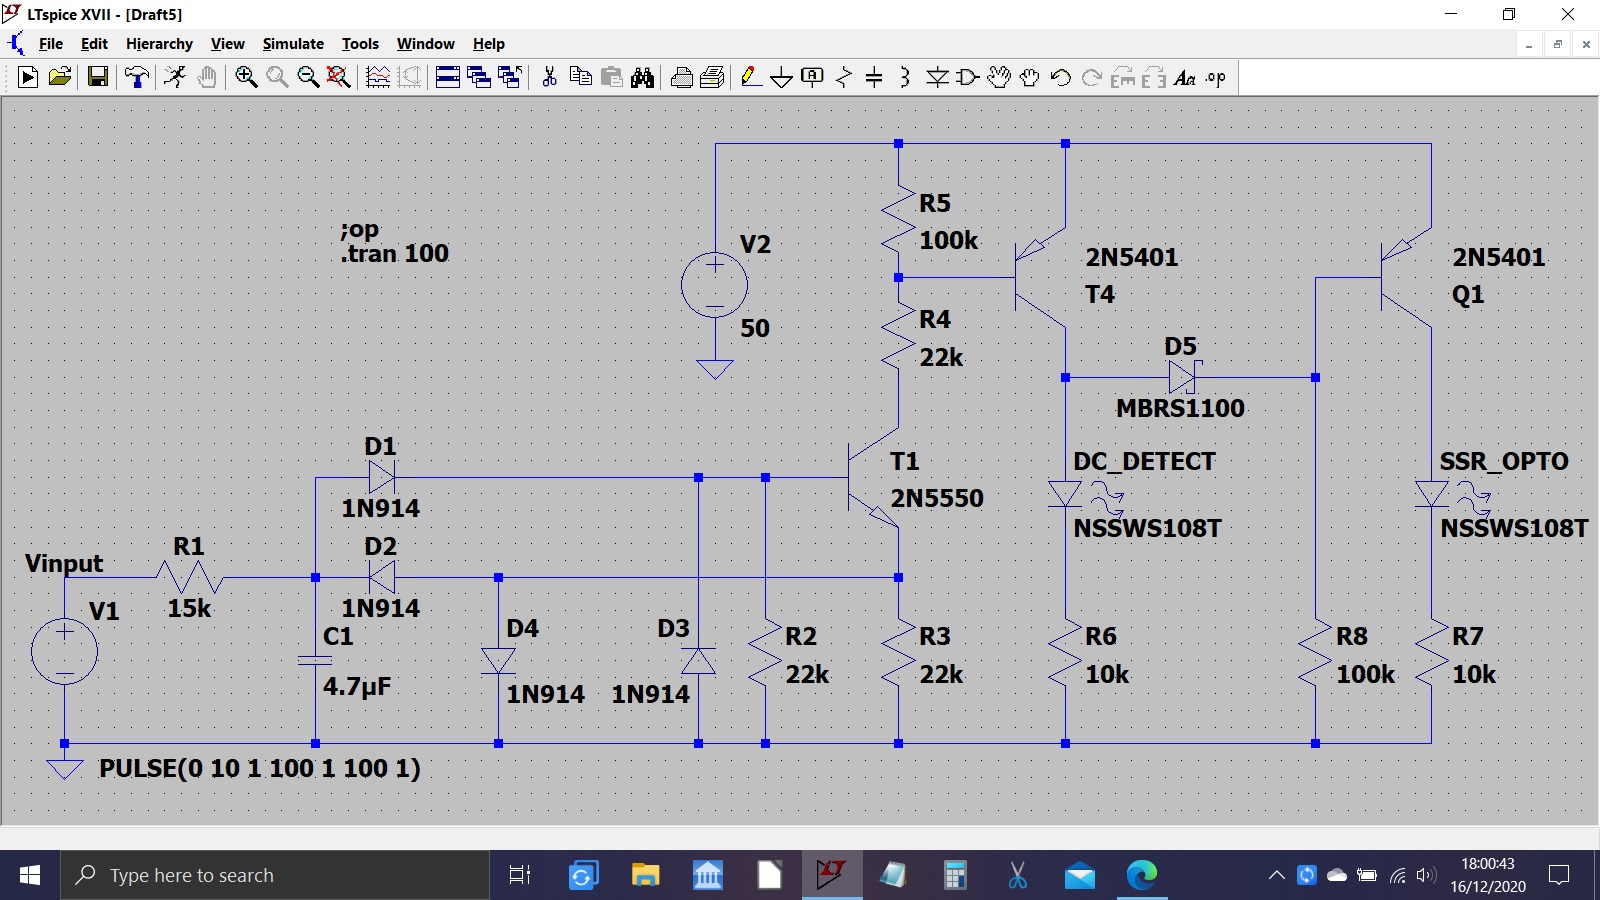1600x900 pixels.
Task: Zoom out with the magnifier minus icon
Action: pyautogui.click(x=308, y=77)
